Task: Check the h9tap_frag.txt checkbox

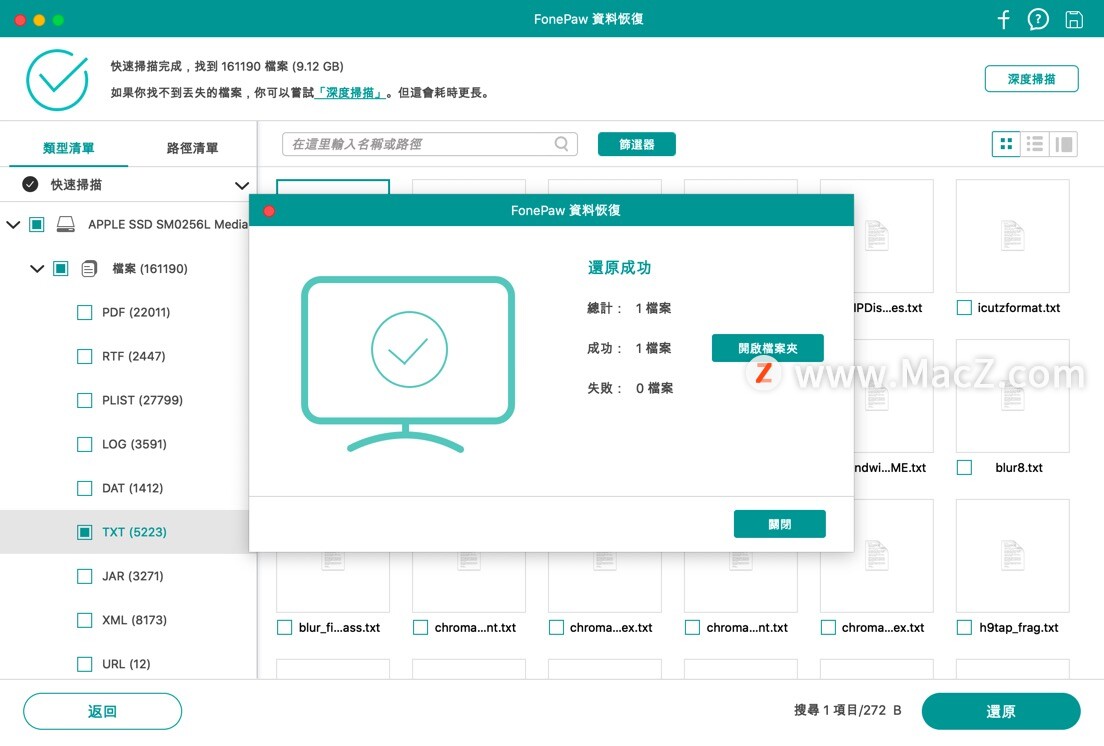Action: pos(965,627)
